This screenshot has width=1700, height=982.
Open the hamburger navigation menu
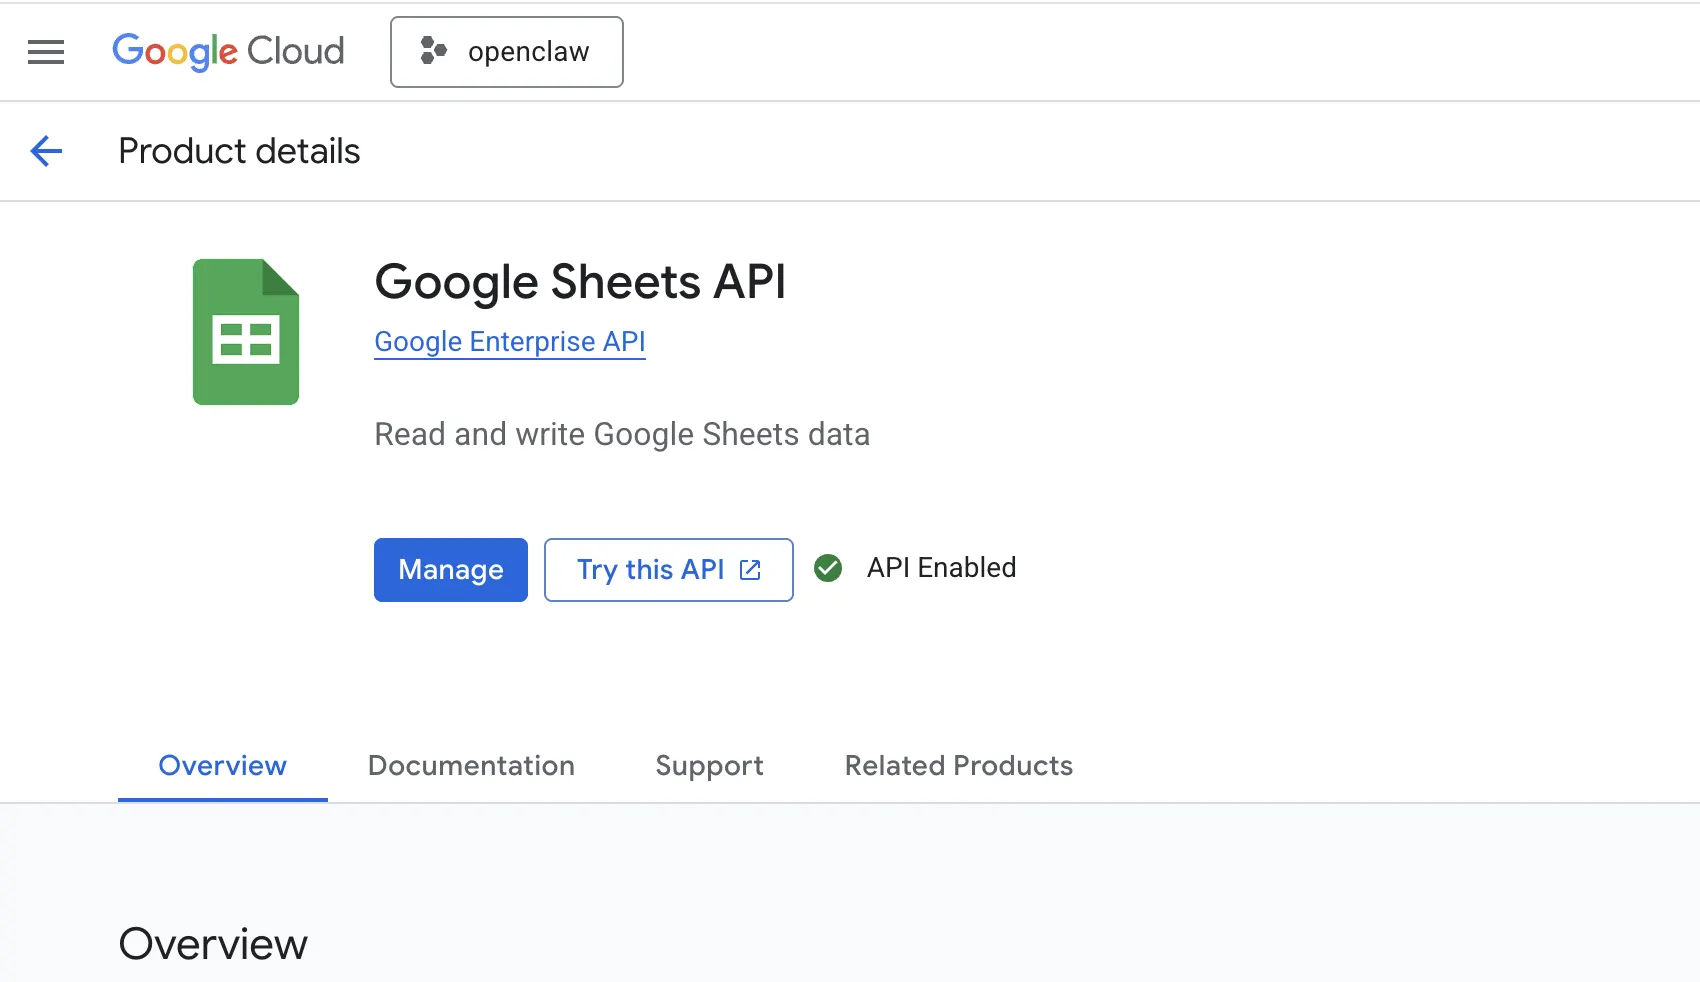[x=46, y=52]
